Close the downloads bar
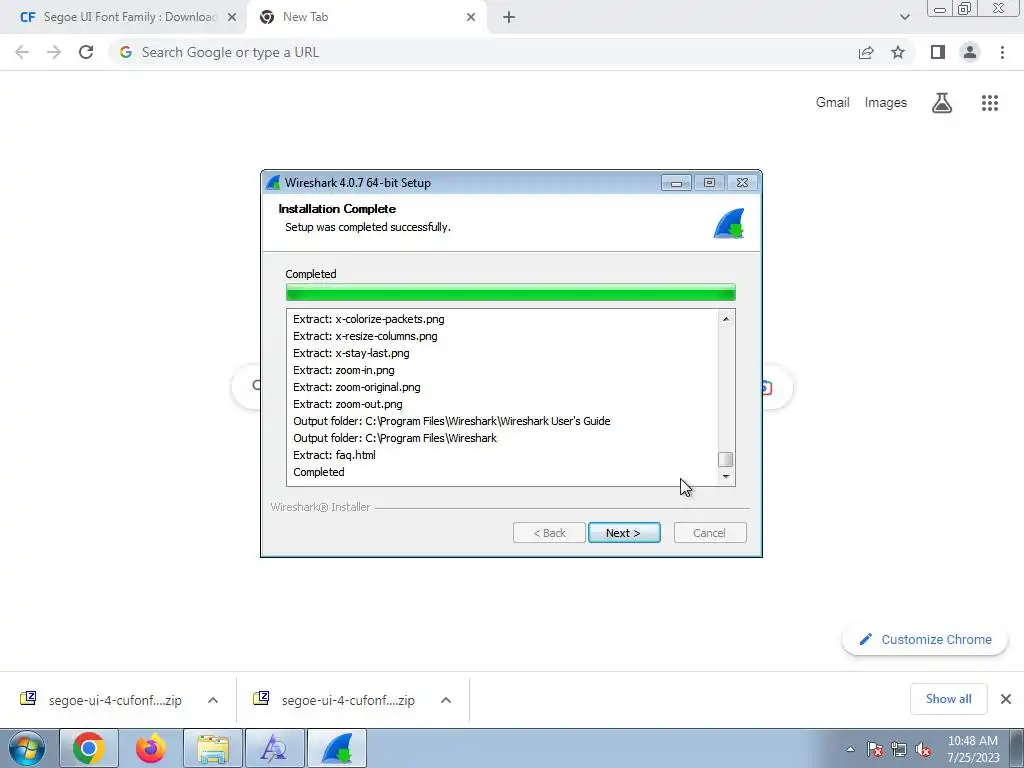The height and width of the screenshot is (768, 1024). [x=1006, y=699]
